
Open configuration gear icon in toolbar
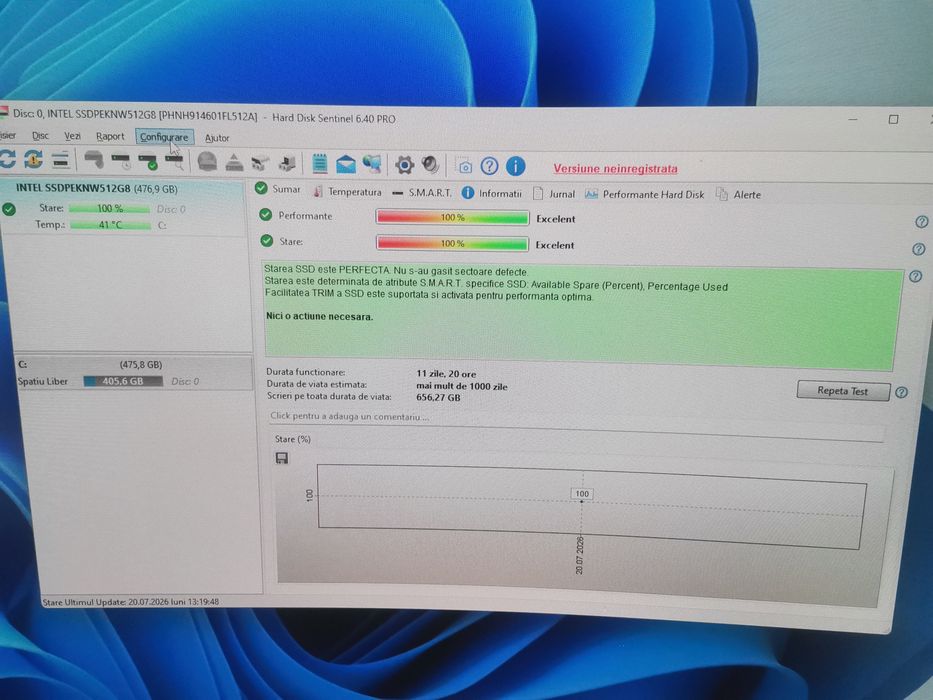[404, 165]
